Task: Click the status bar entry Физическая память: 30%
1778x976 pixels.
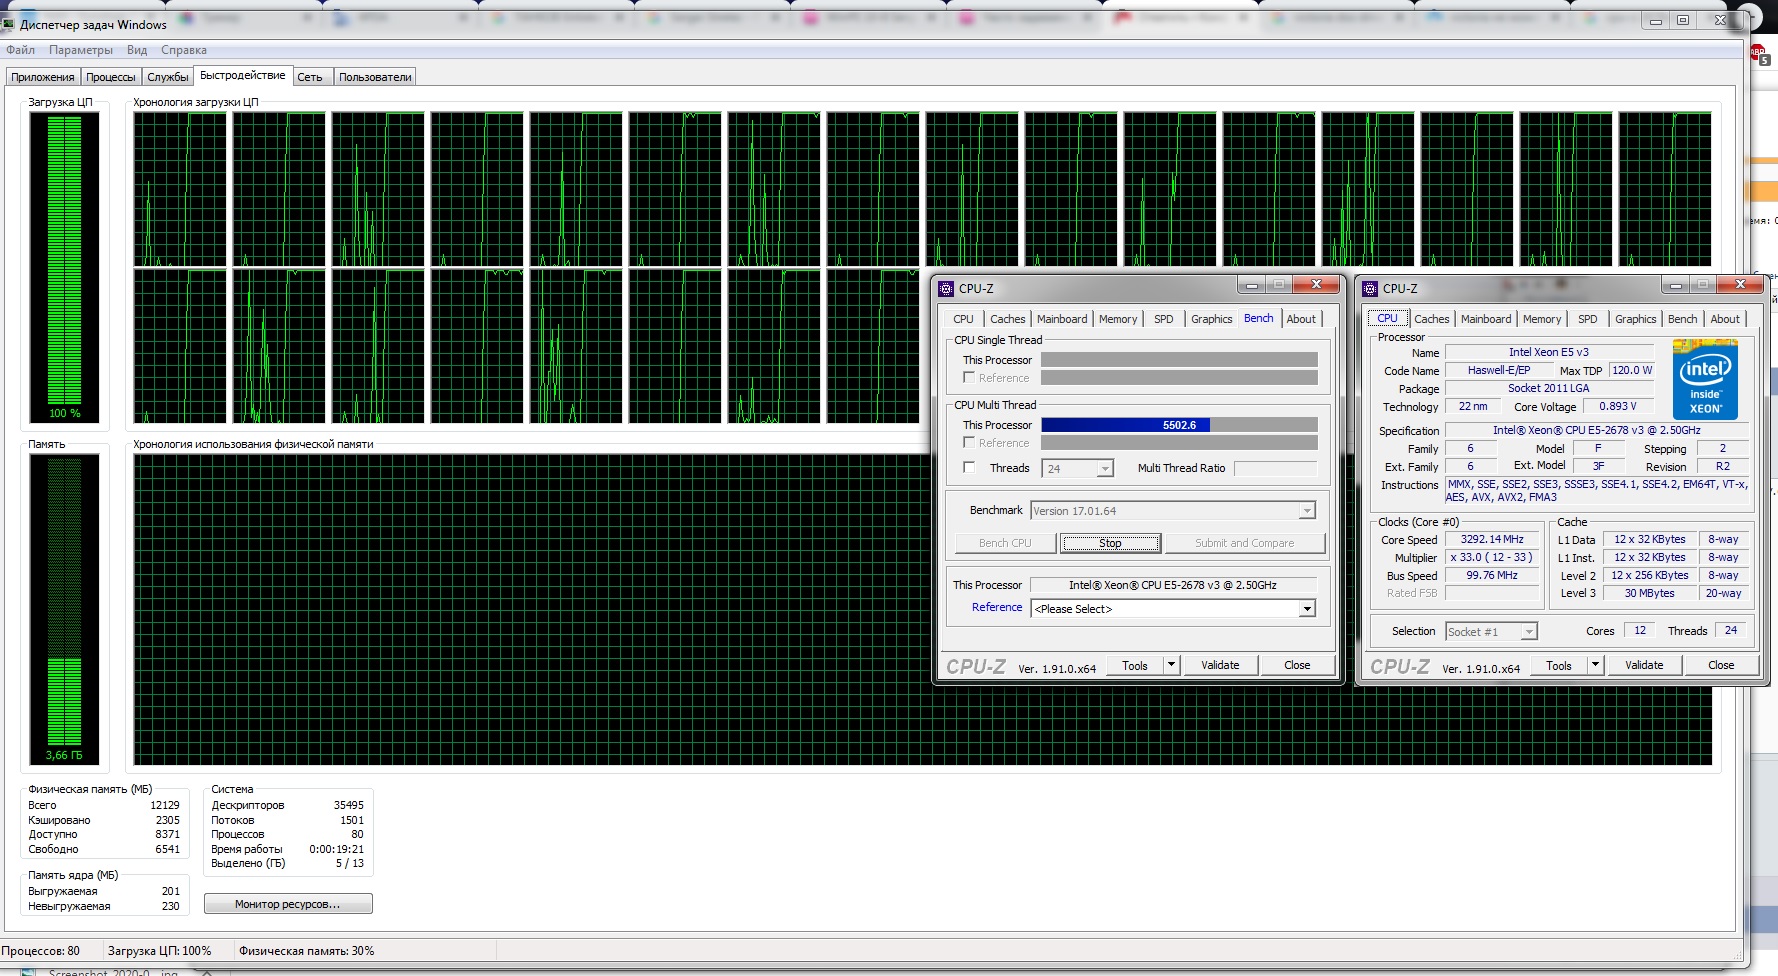Action: 307,951
